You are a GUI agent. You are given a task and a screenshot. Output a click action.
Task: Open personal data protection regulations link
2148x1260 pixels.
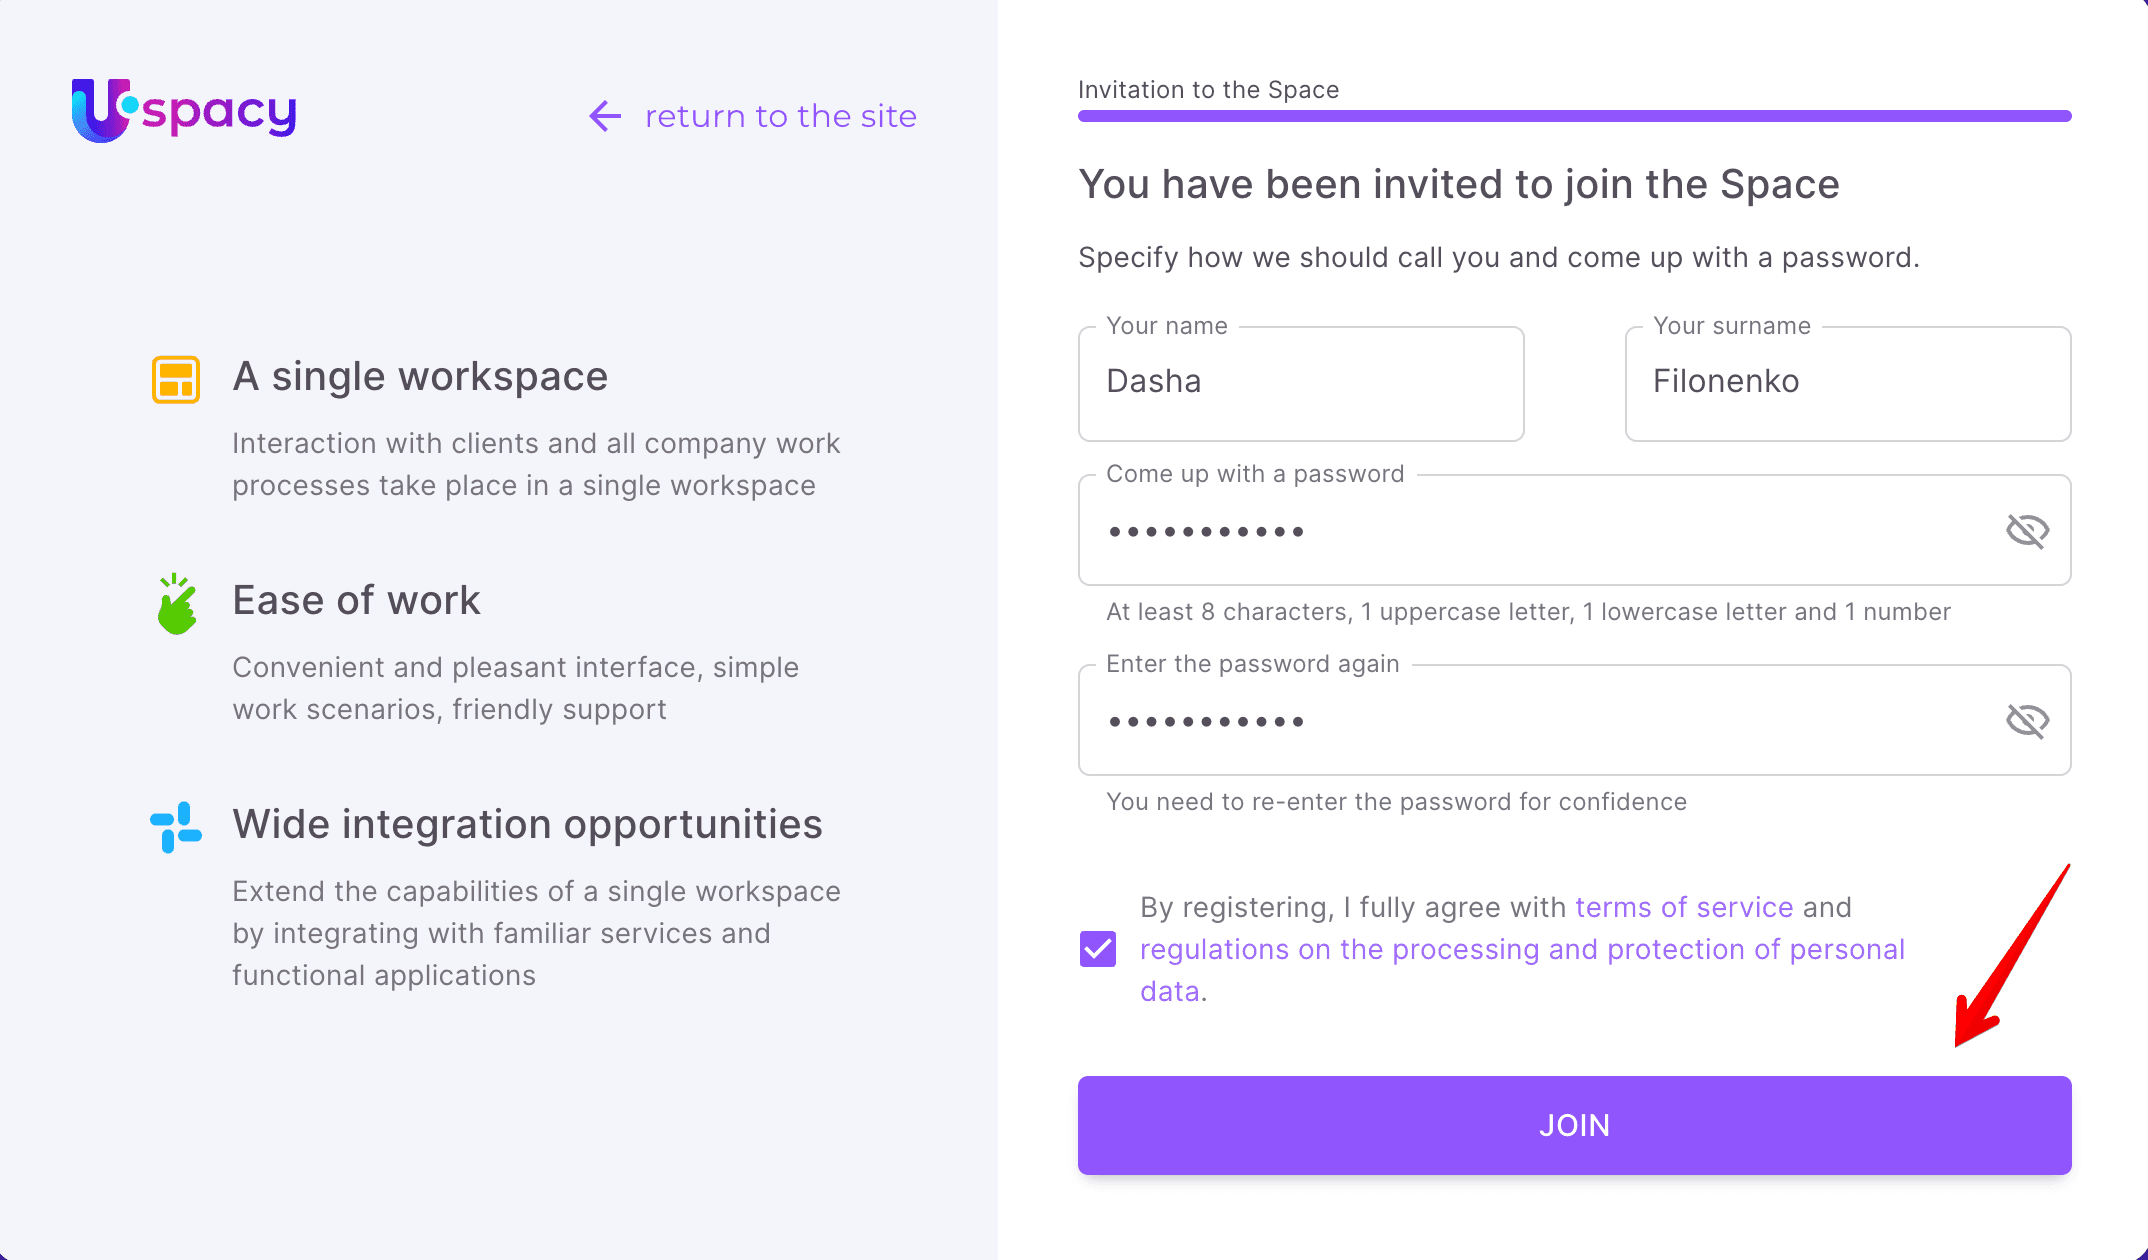point(1522,949)
